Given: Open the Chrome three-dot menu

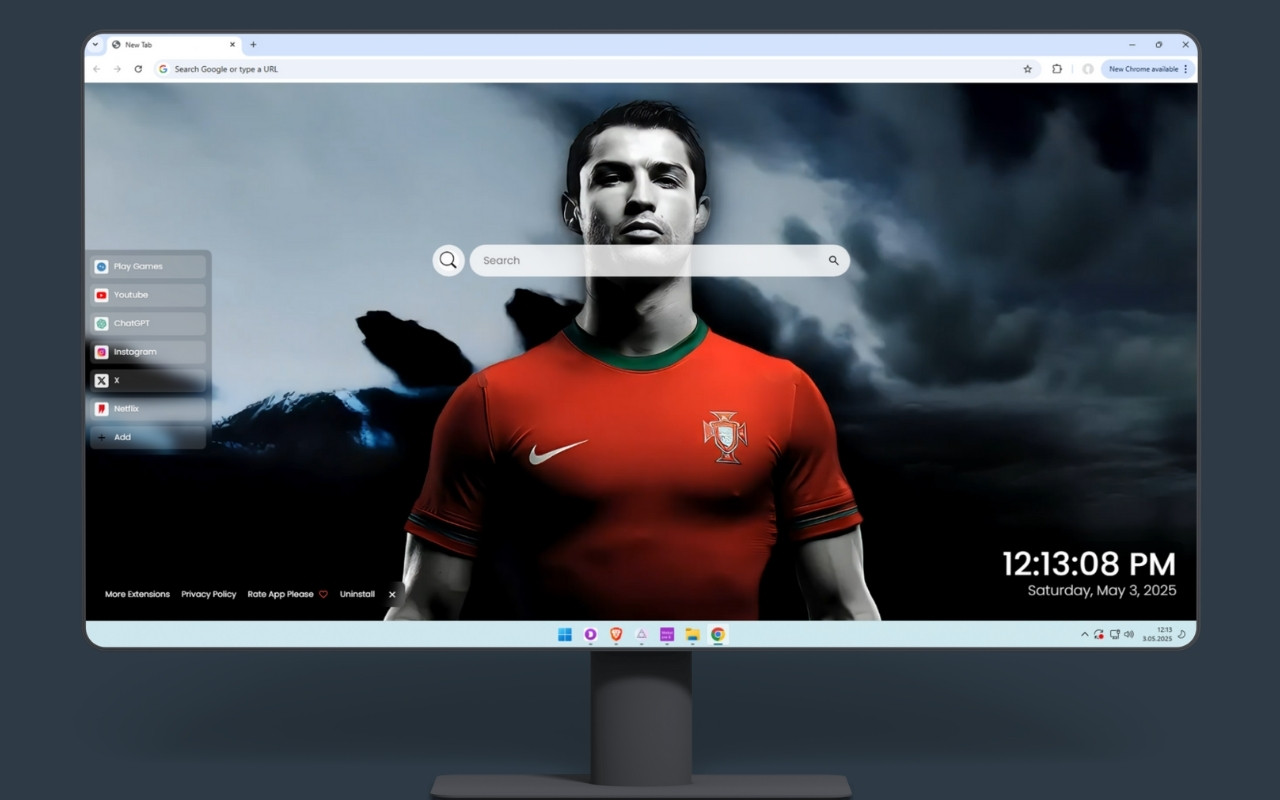Looking at the screenshot, I should 1186,68.
